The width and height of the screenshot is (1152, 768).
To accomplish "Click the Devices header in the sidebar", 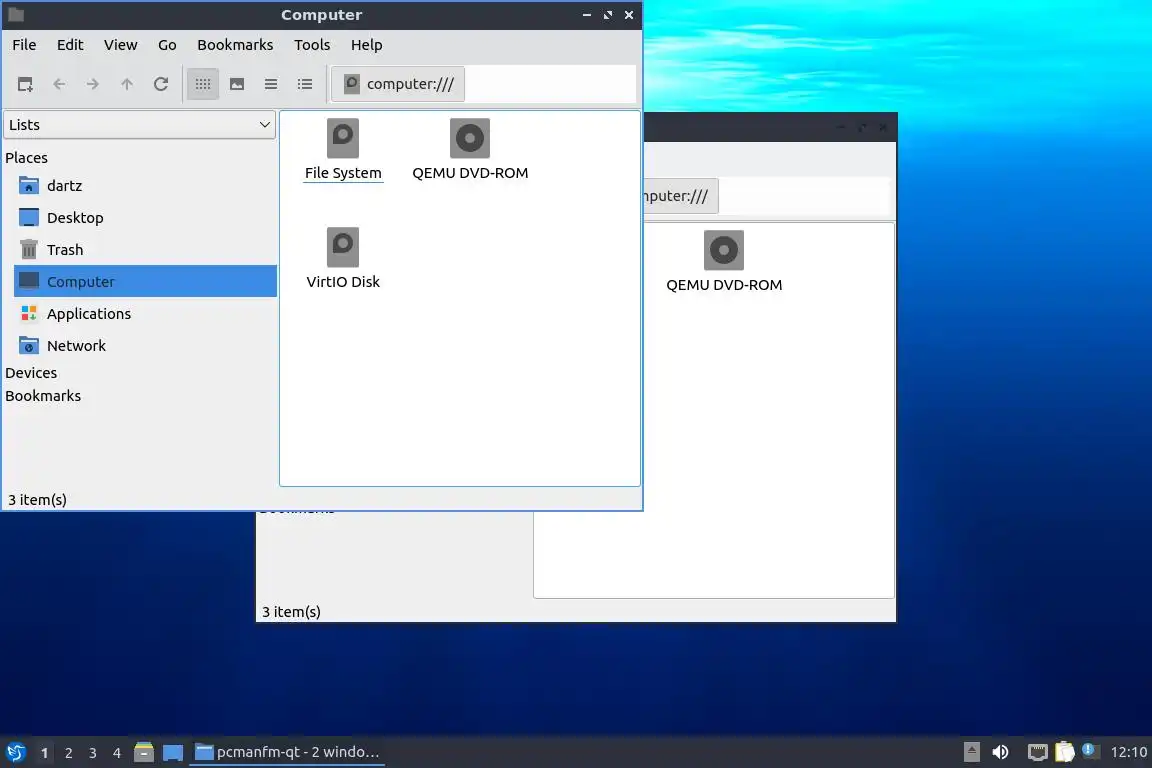I will click(31, 373).
